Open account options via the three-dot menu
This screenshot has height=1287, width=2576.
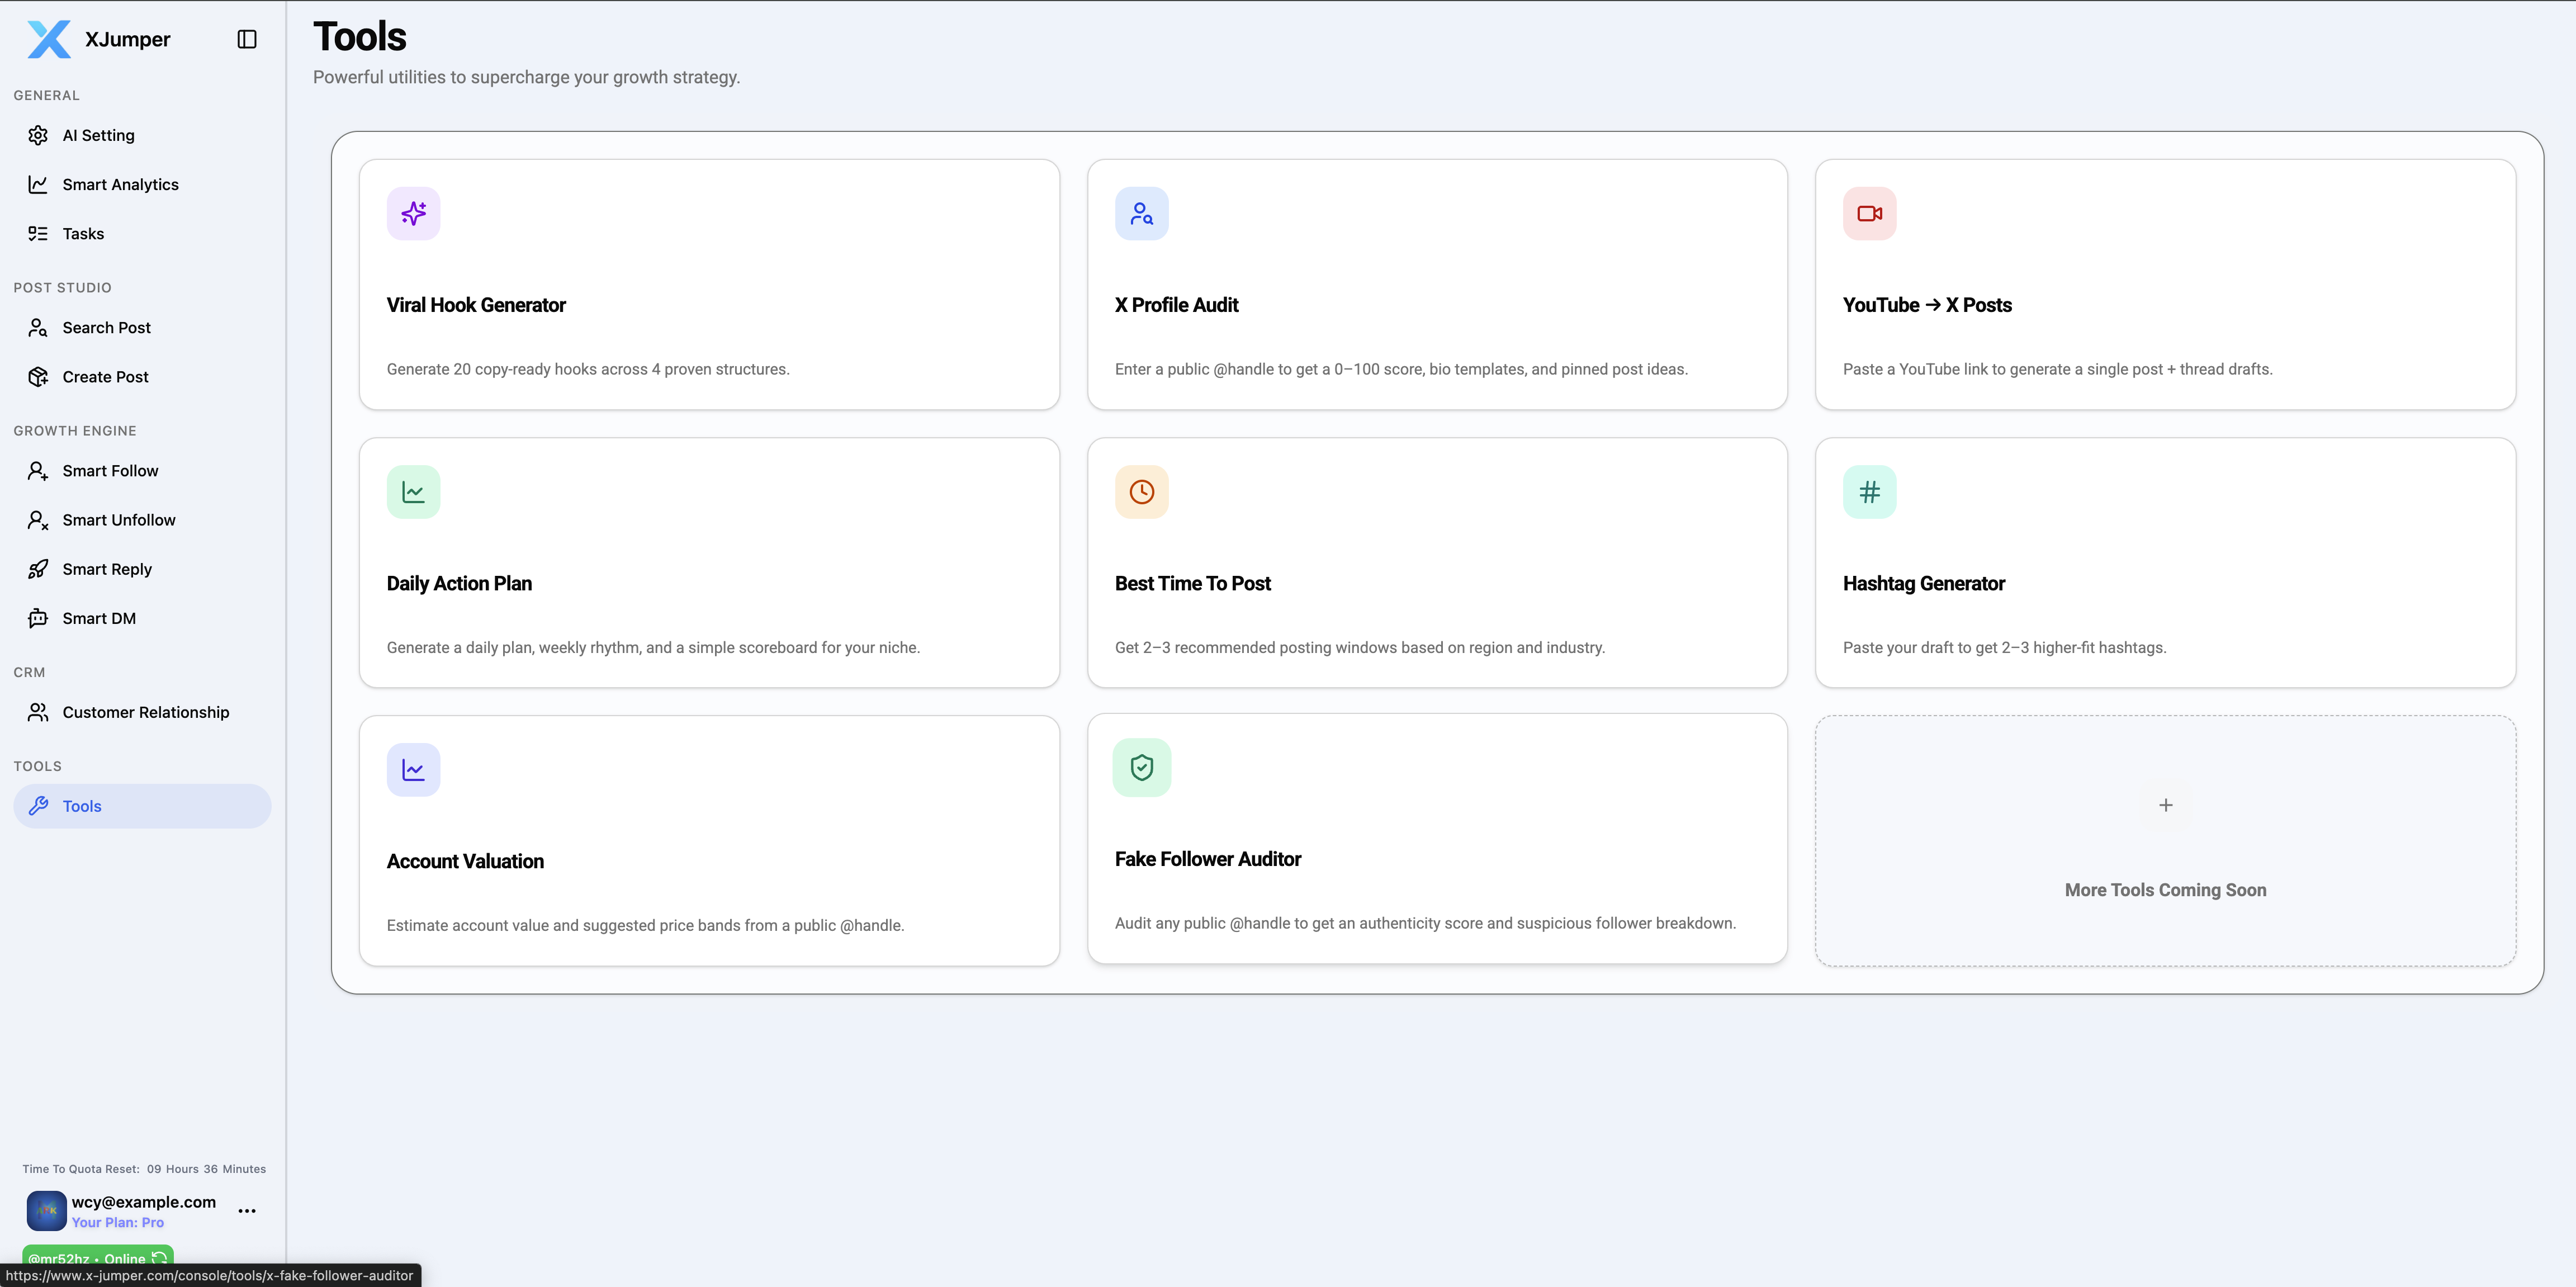(246, 1211)
